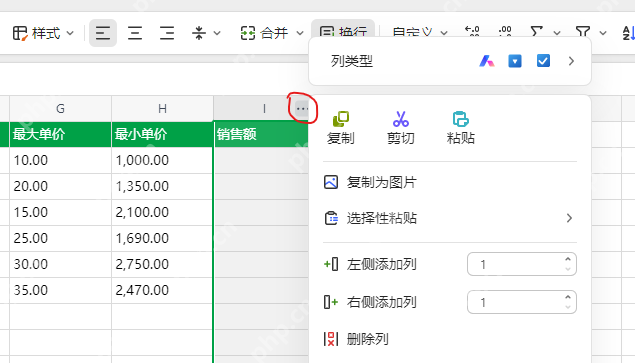
Task: Apply center text alignment
Action: 135,33
